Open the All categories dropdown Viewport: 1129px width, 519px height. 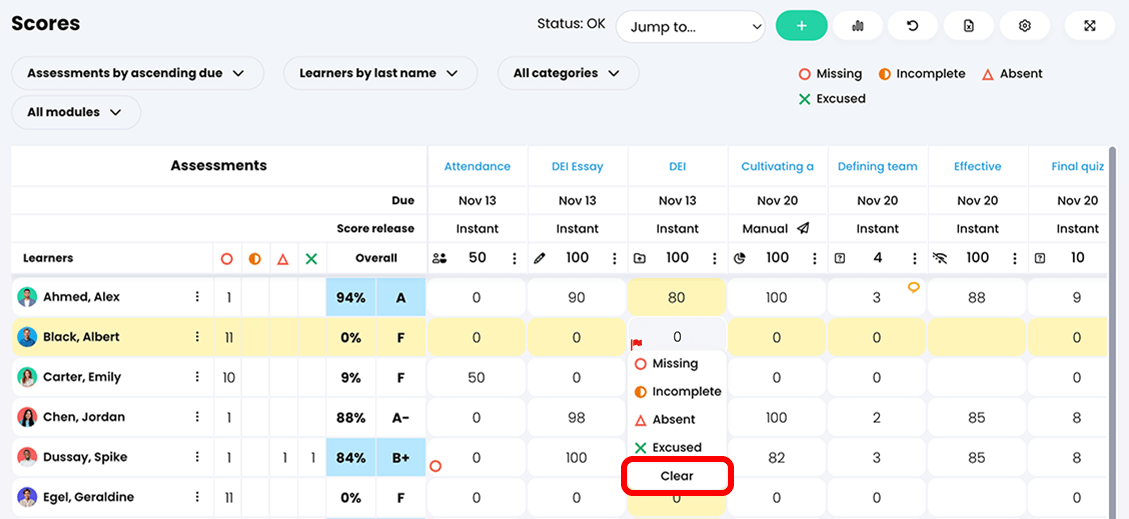[568, 73]
